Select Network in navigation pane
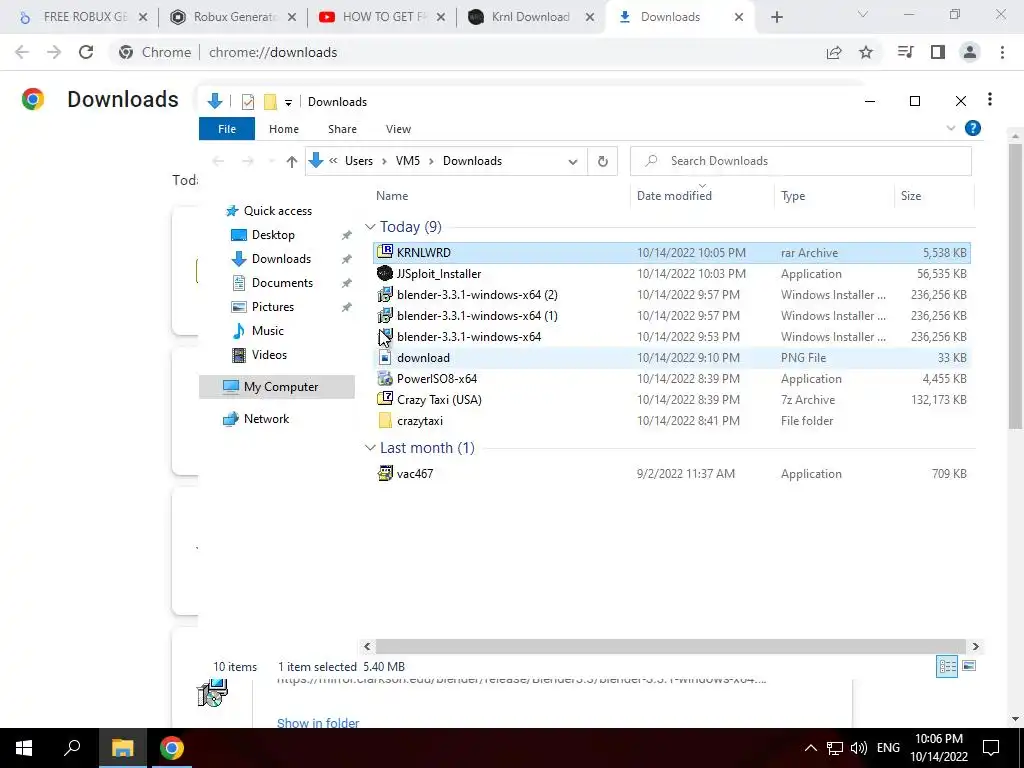Image resolution: width=1024 pixels, height=768 pixels. (x=266, y=419)
